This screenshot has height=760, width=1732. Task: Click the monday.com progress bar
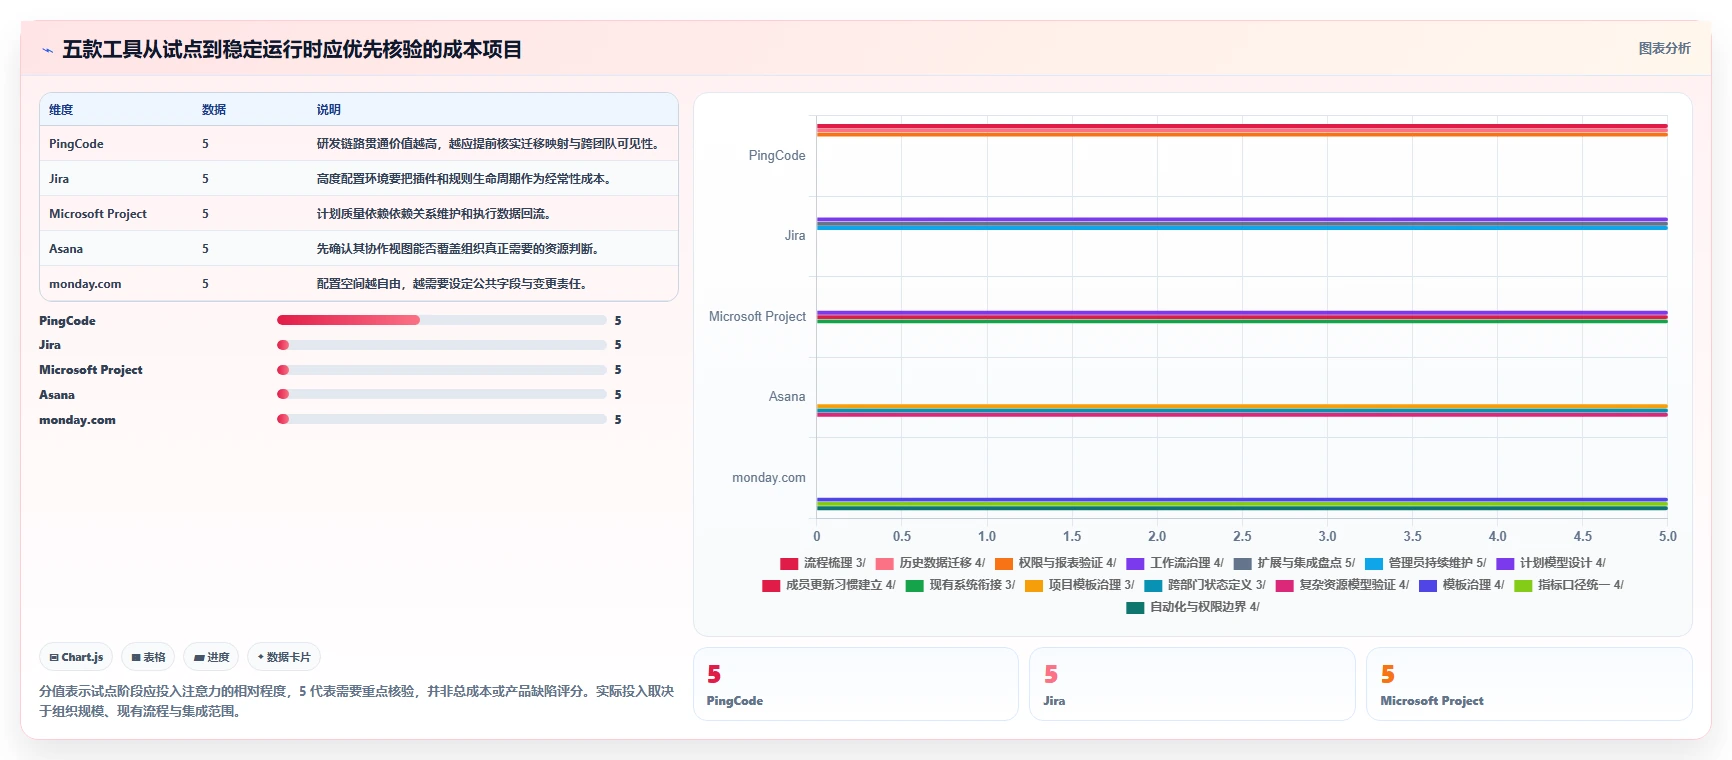pyautogui.click(x=442, y=419)
